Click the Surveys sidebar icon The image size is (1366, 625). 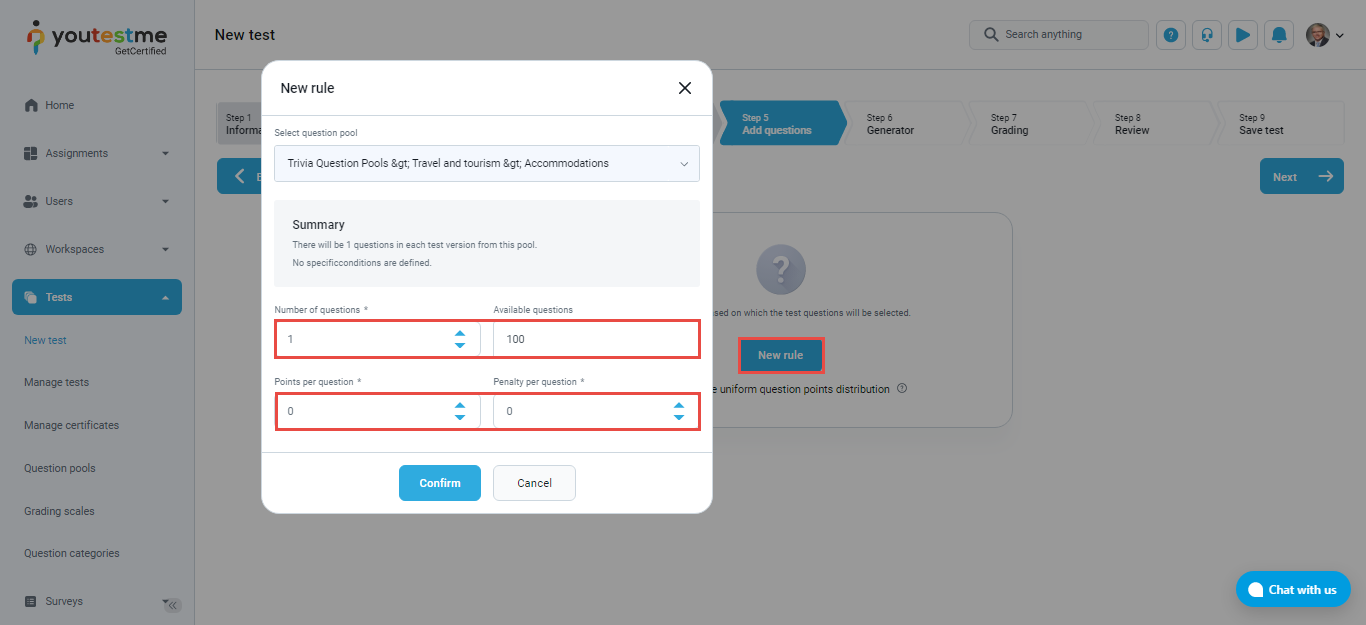(31, 601)
